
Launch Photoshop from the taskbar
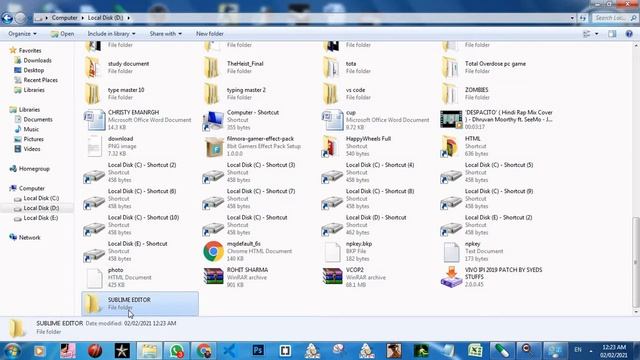point(258,351)
